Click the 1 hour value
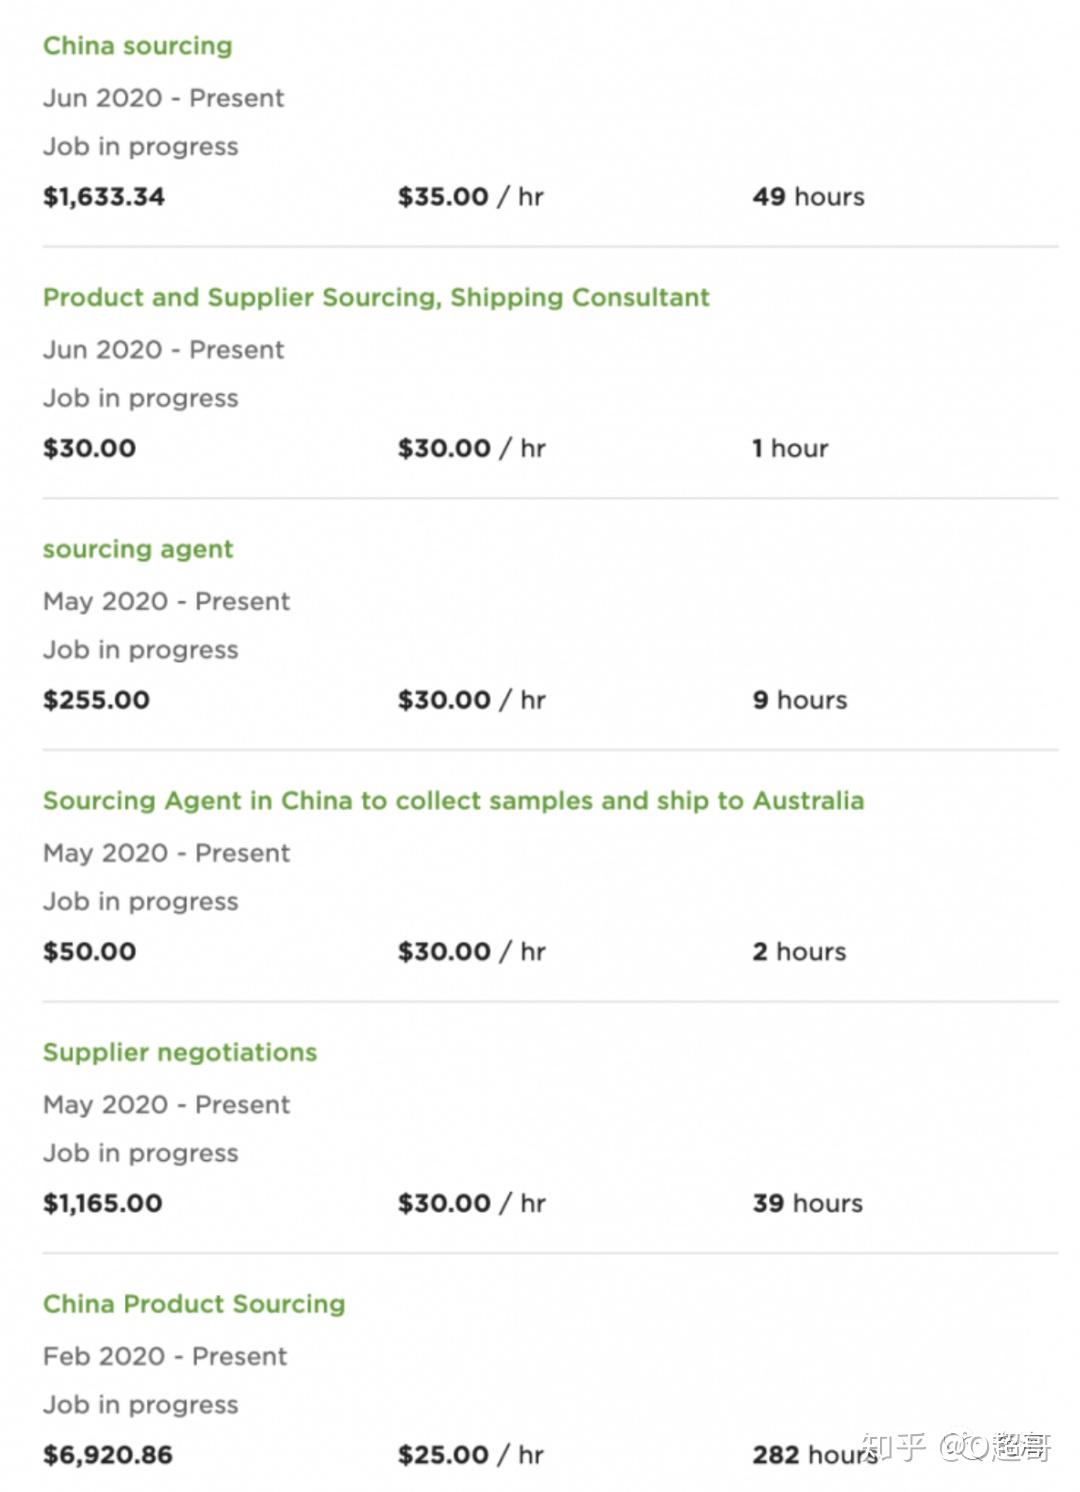1080x1492 pixels. [x=791, y=448]
